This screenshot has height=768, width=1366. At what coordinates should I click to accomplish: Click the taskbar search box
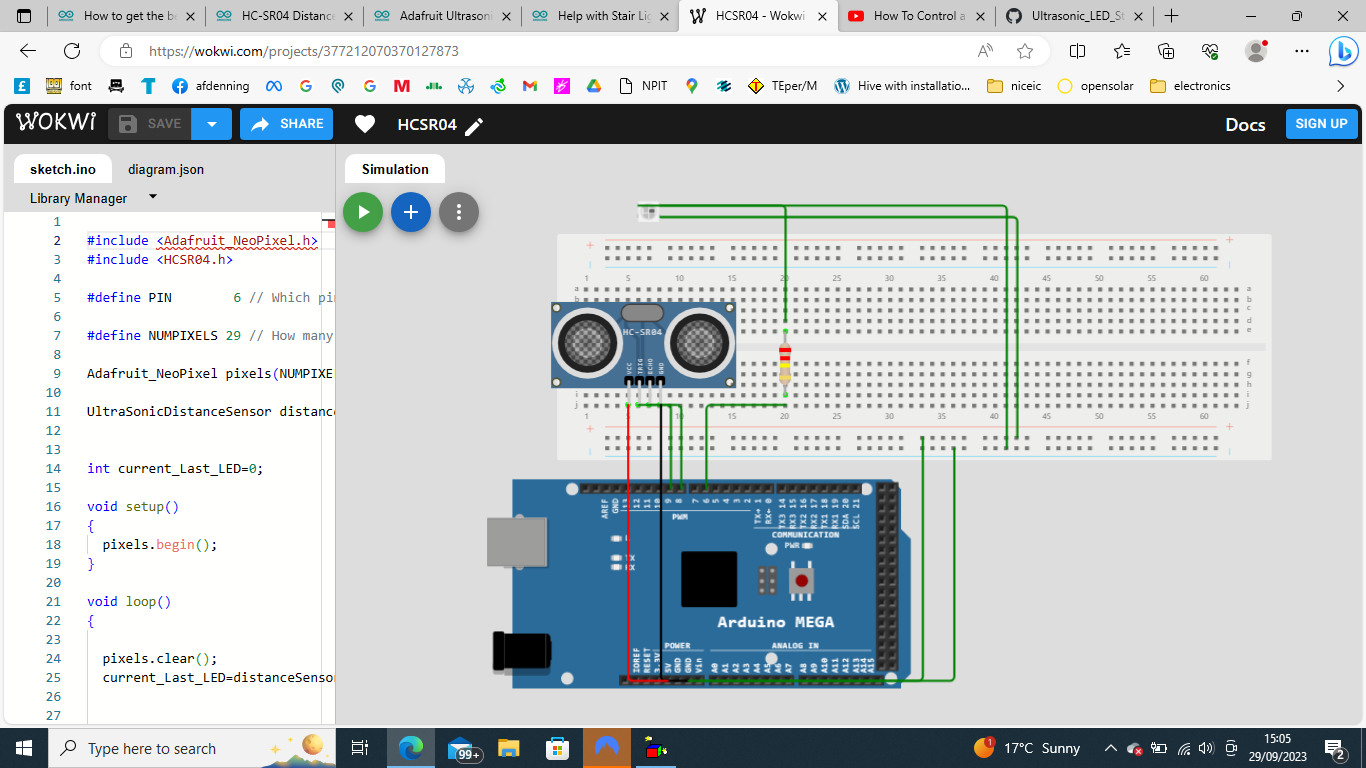193,748
